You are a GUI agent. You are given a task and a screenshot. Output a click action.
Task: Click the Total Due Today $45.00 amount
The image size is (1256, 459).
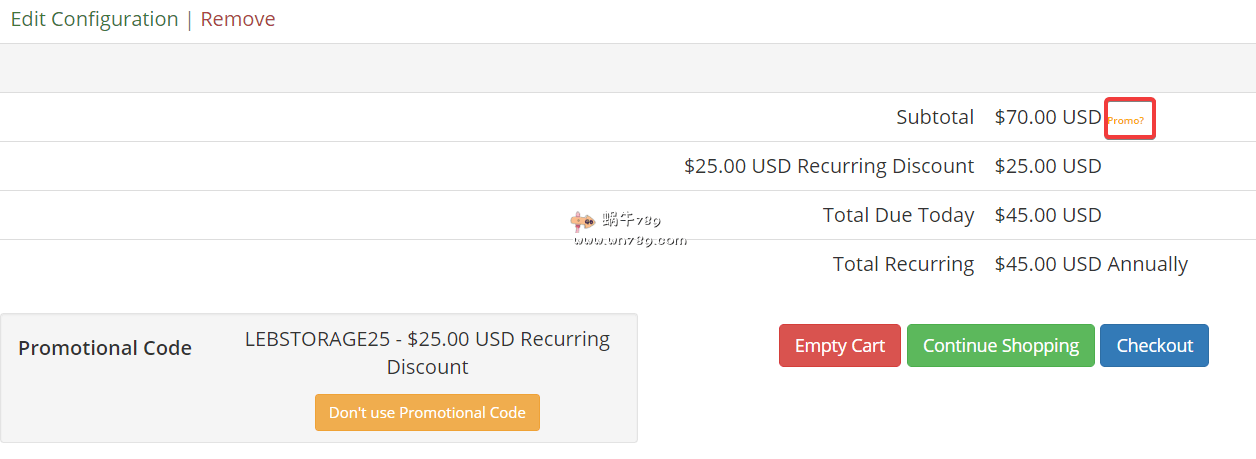[1047, 215]
